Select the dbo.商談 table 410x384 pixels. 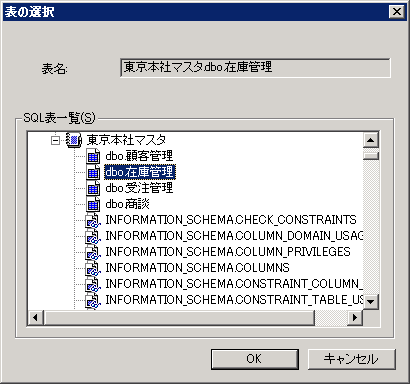[x=127, y=204]
